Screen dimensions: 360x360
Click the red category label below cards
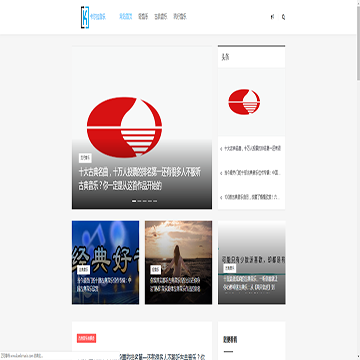[x=86, y=338]
